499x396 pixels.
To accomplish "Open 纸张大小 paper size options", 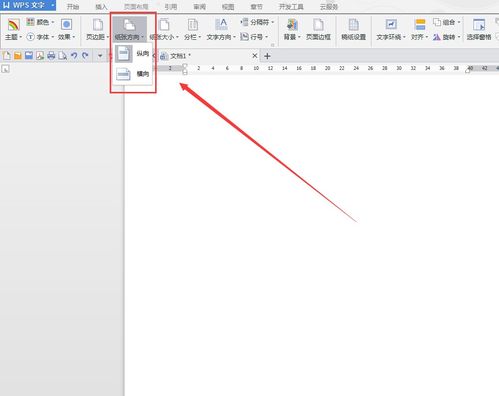I will [164, 29].
